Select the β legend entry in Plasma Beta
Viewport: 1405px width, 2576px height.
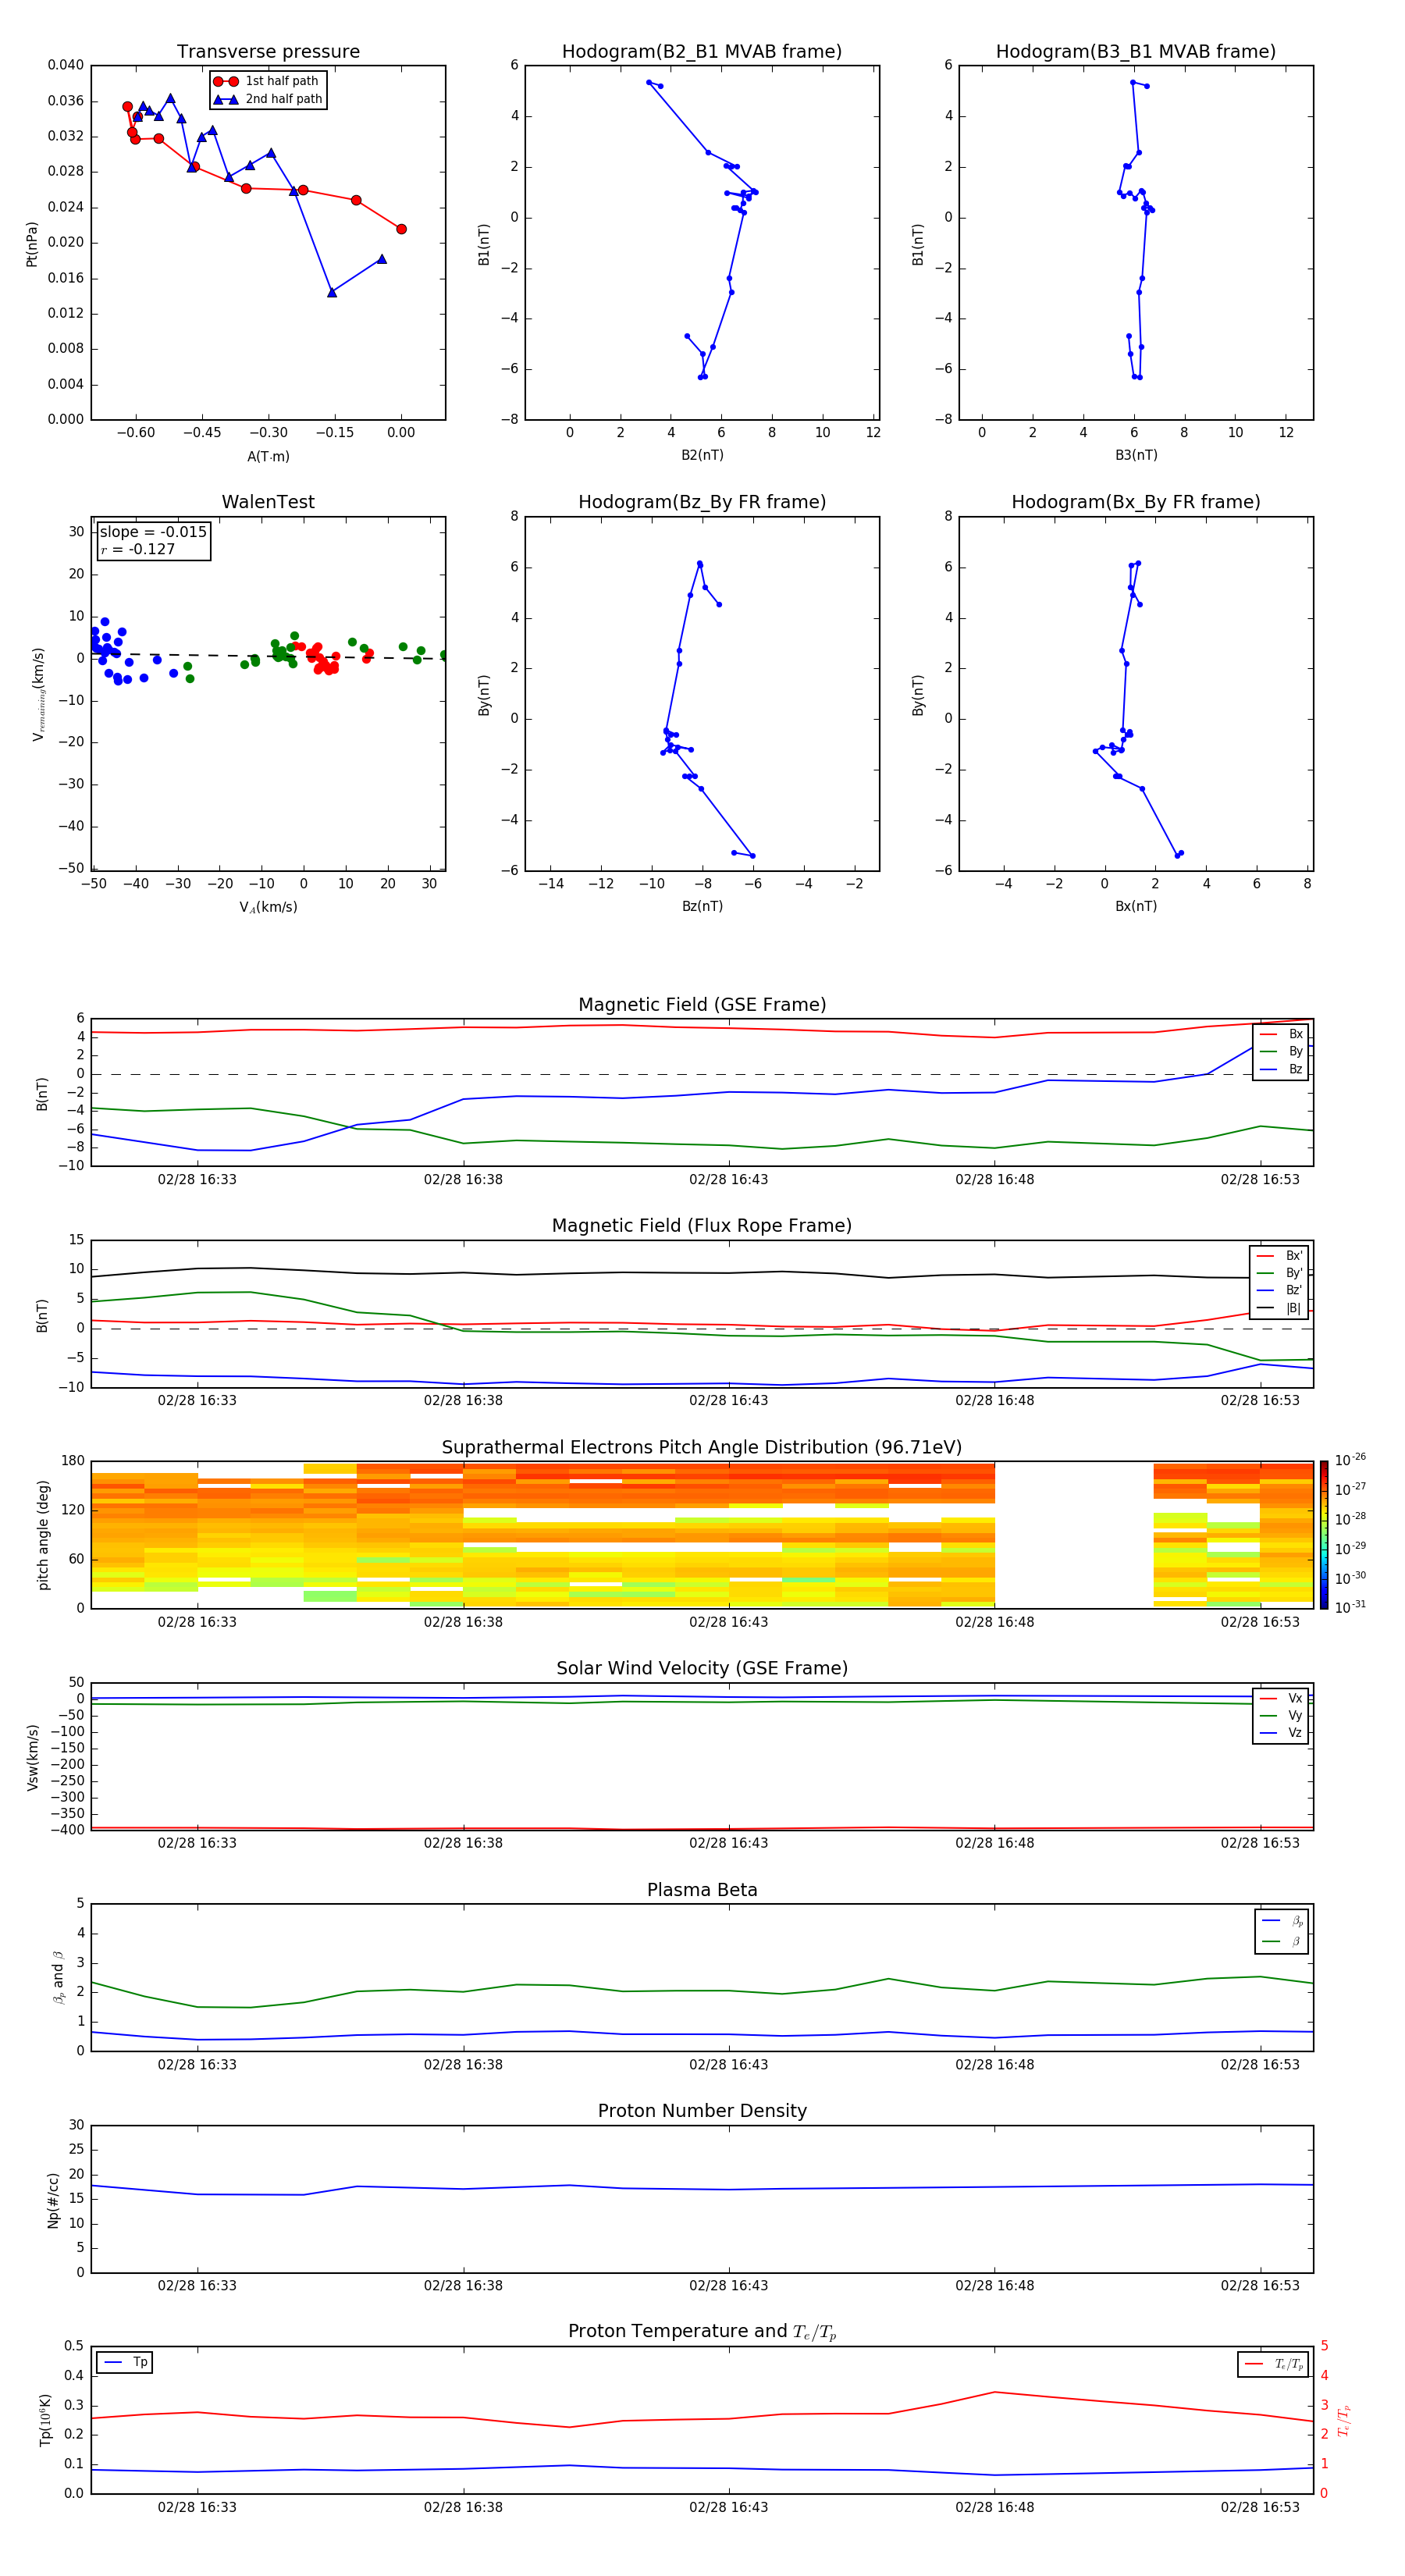click(x=1282, y=1942)
